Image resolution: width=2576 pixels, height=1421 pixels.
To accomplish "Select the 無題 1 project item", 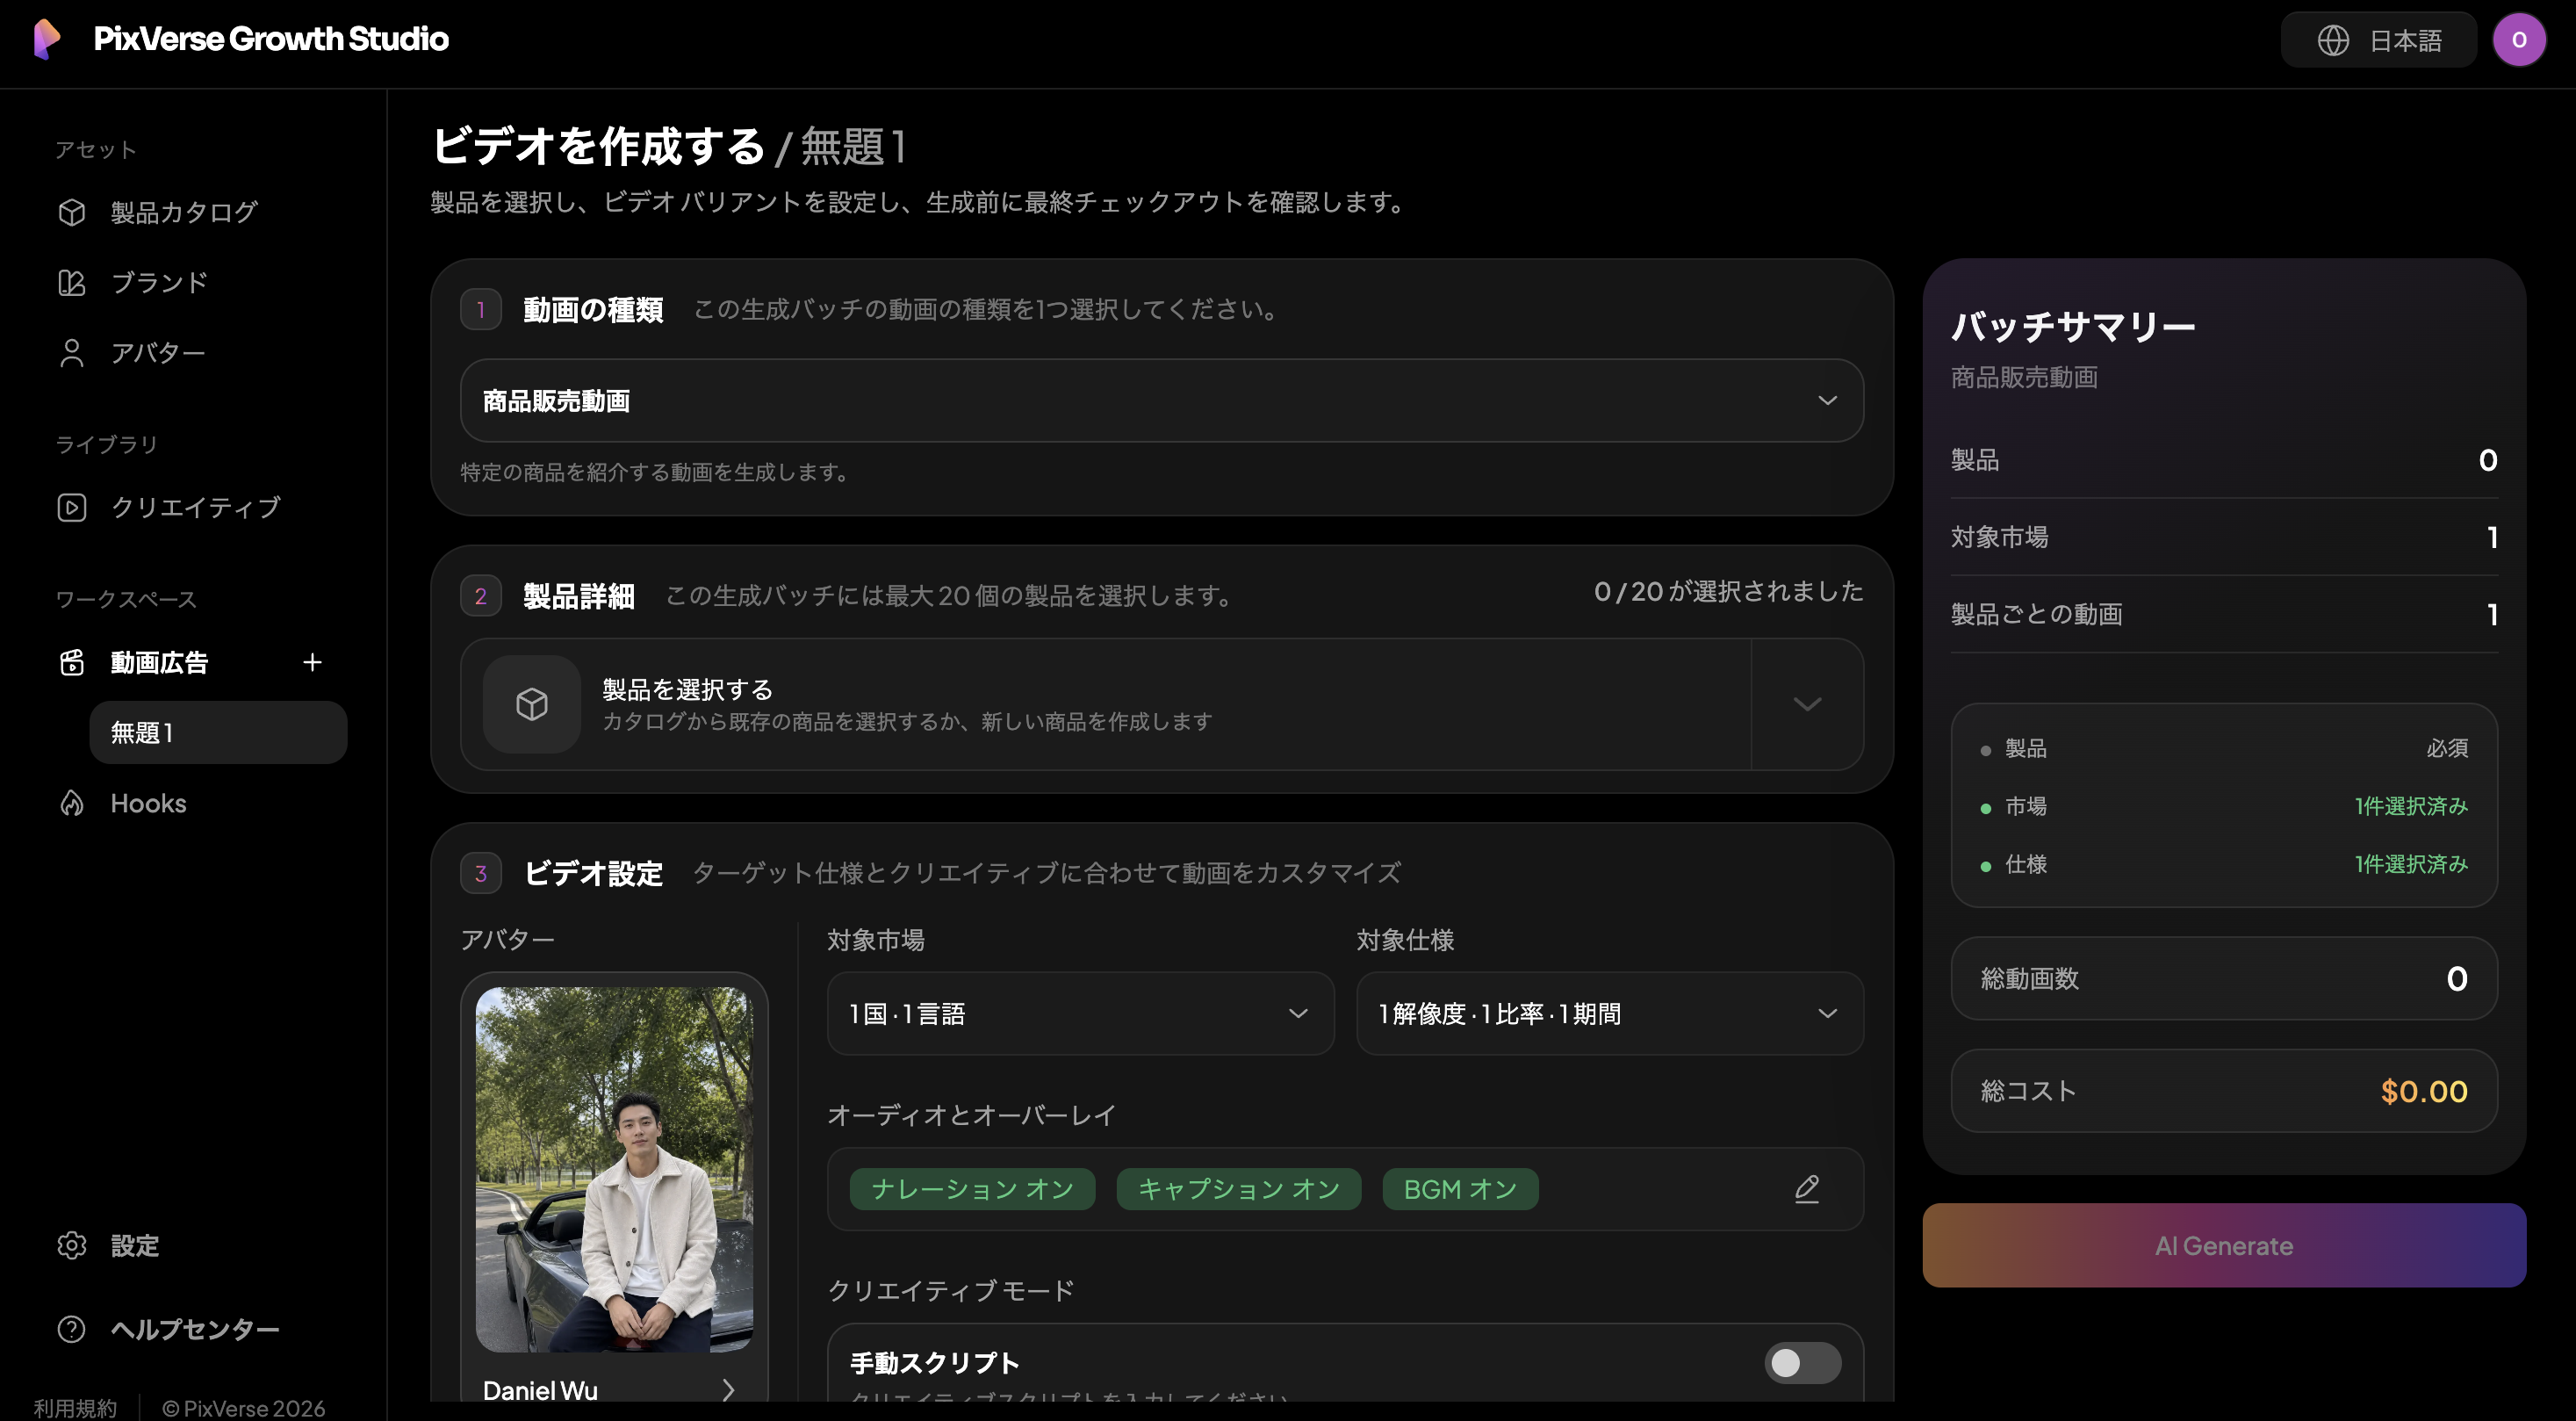I will (218, 733).
